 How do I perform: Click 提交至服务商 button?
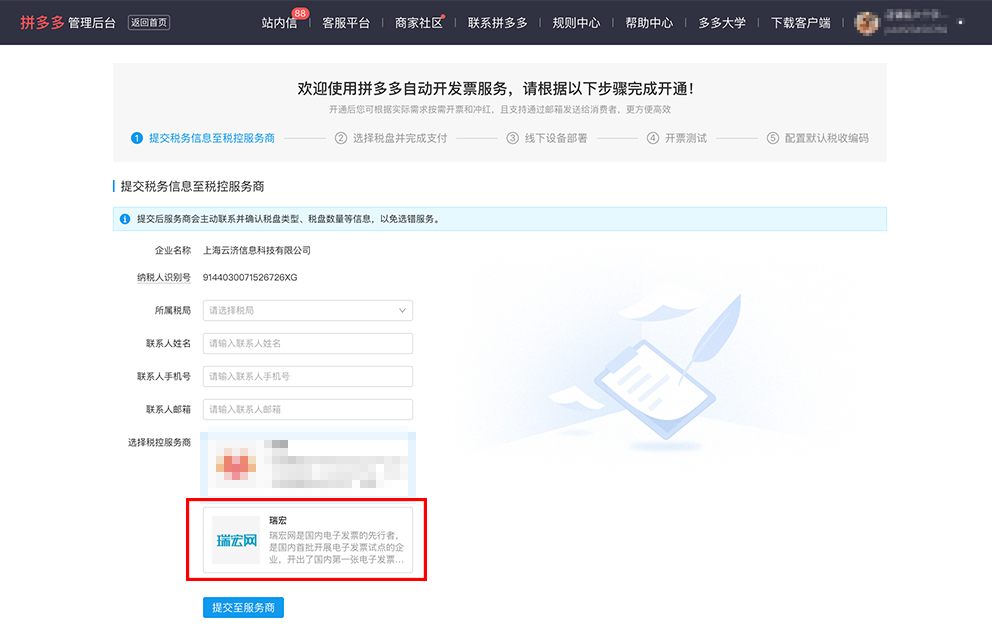(x=243, y=607)
